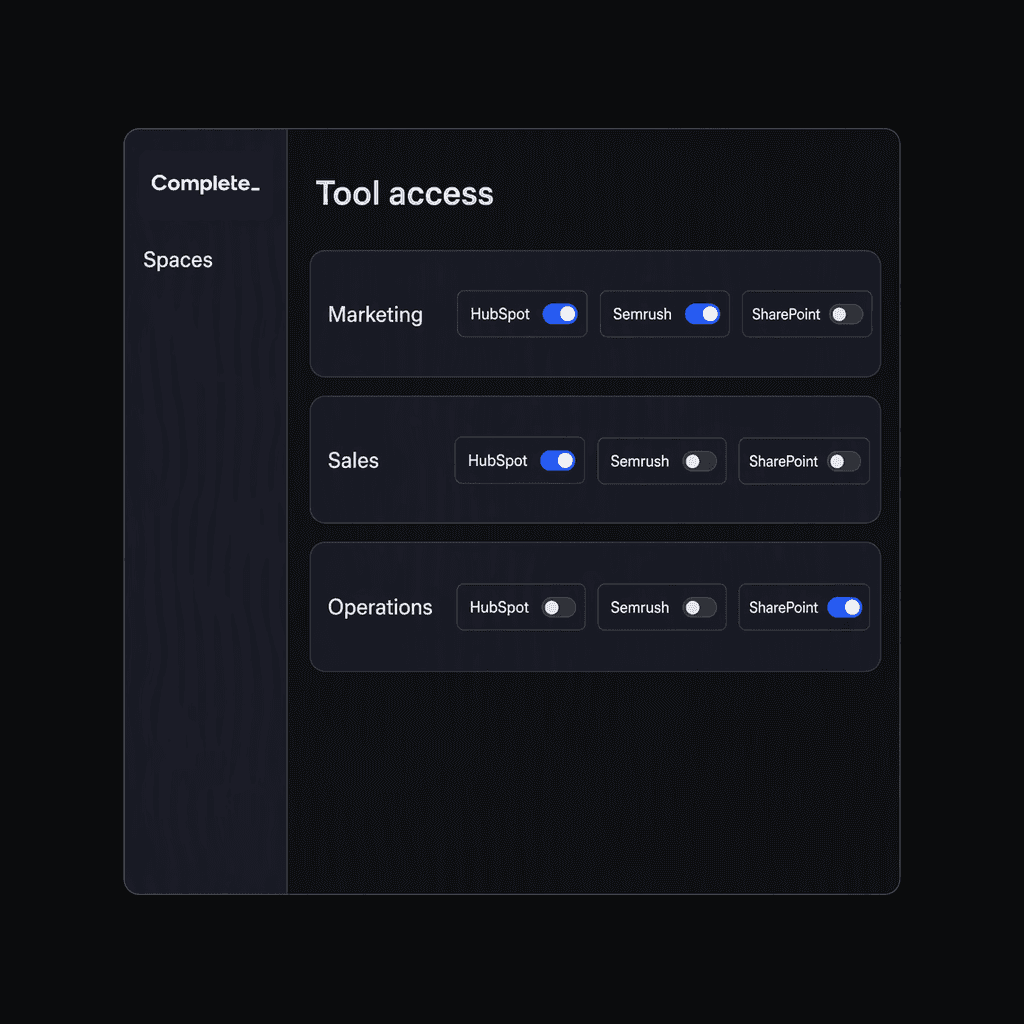
Task: Click HubSpot label in Marketing row
Action: [x=500, y=314]
